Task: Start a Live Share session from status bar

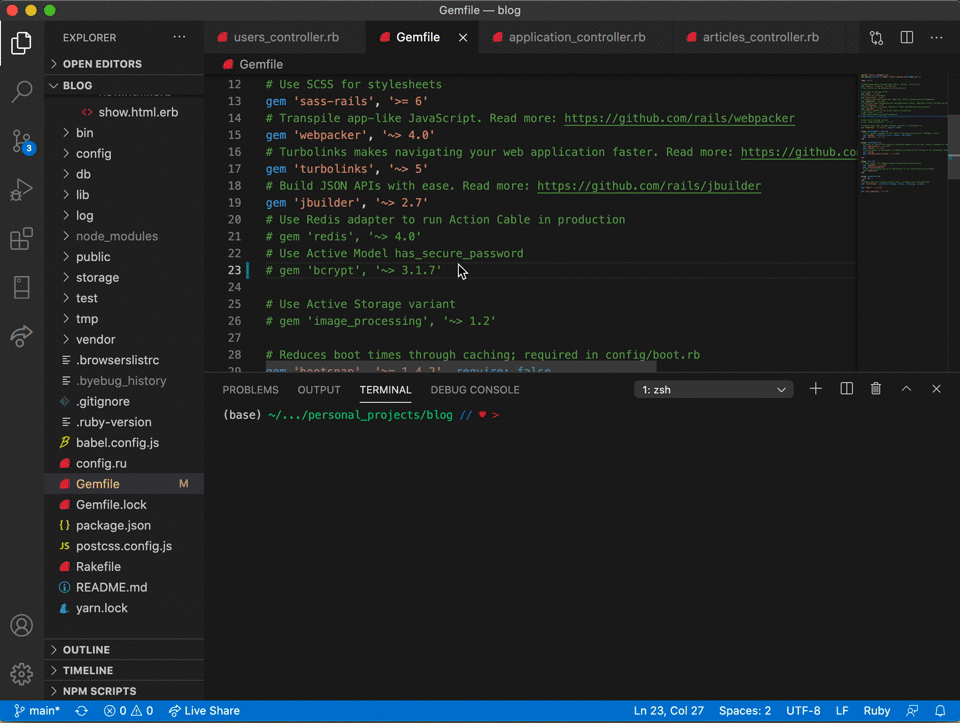Action: [204, 710]
